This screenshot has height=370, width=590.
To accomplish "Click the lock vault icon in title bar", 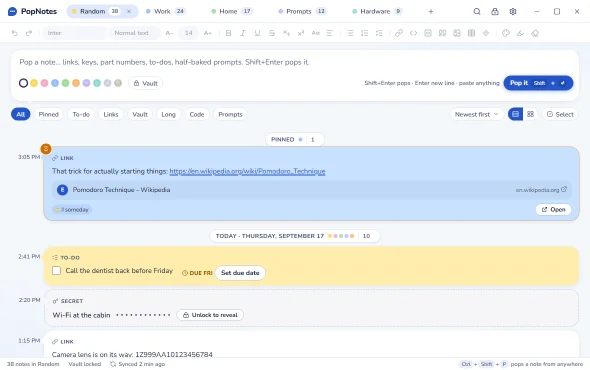I will (x=495, y=11).
